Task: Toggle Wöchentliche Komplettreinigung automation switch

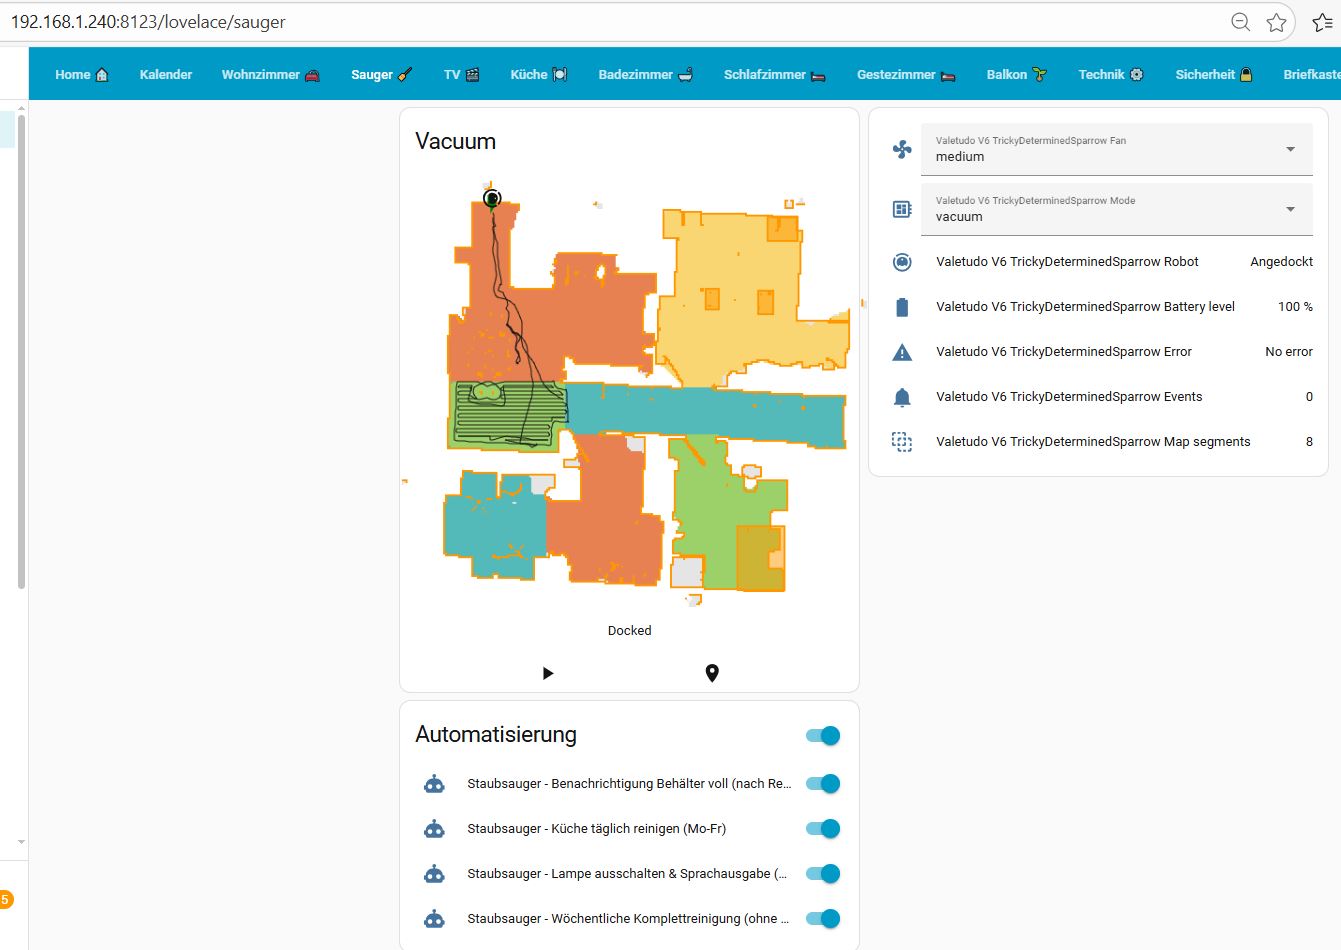Action: pos(823,919)
